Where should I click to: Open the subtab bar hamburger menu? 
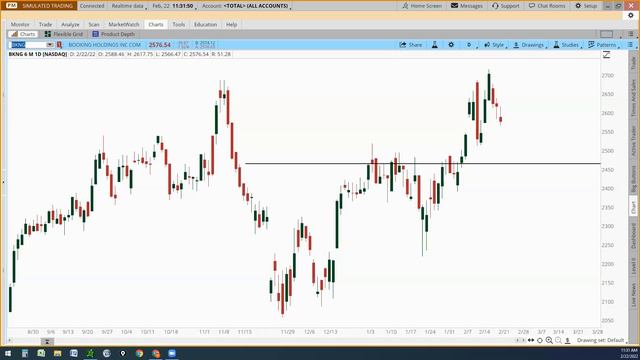(631, 34)
